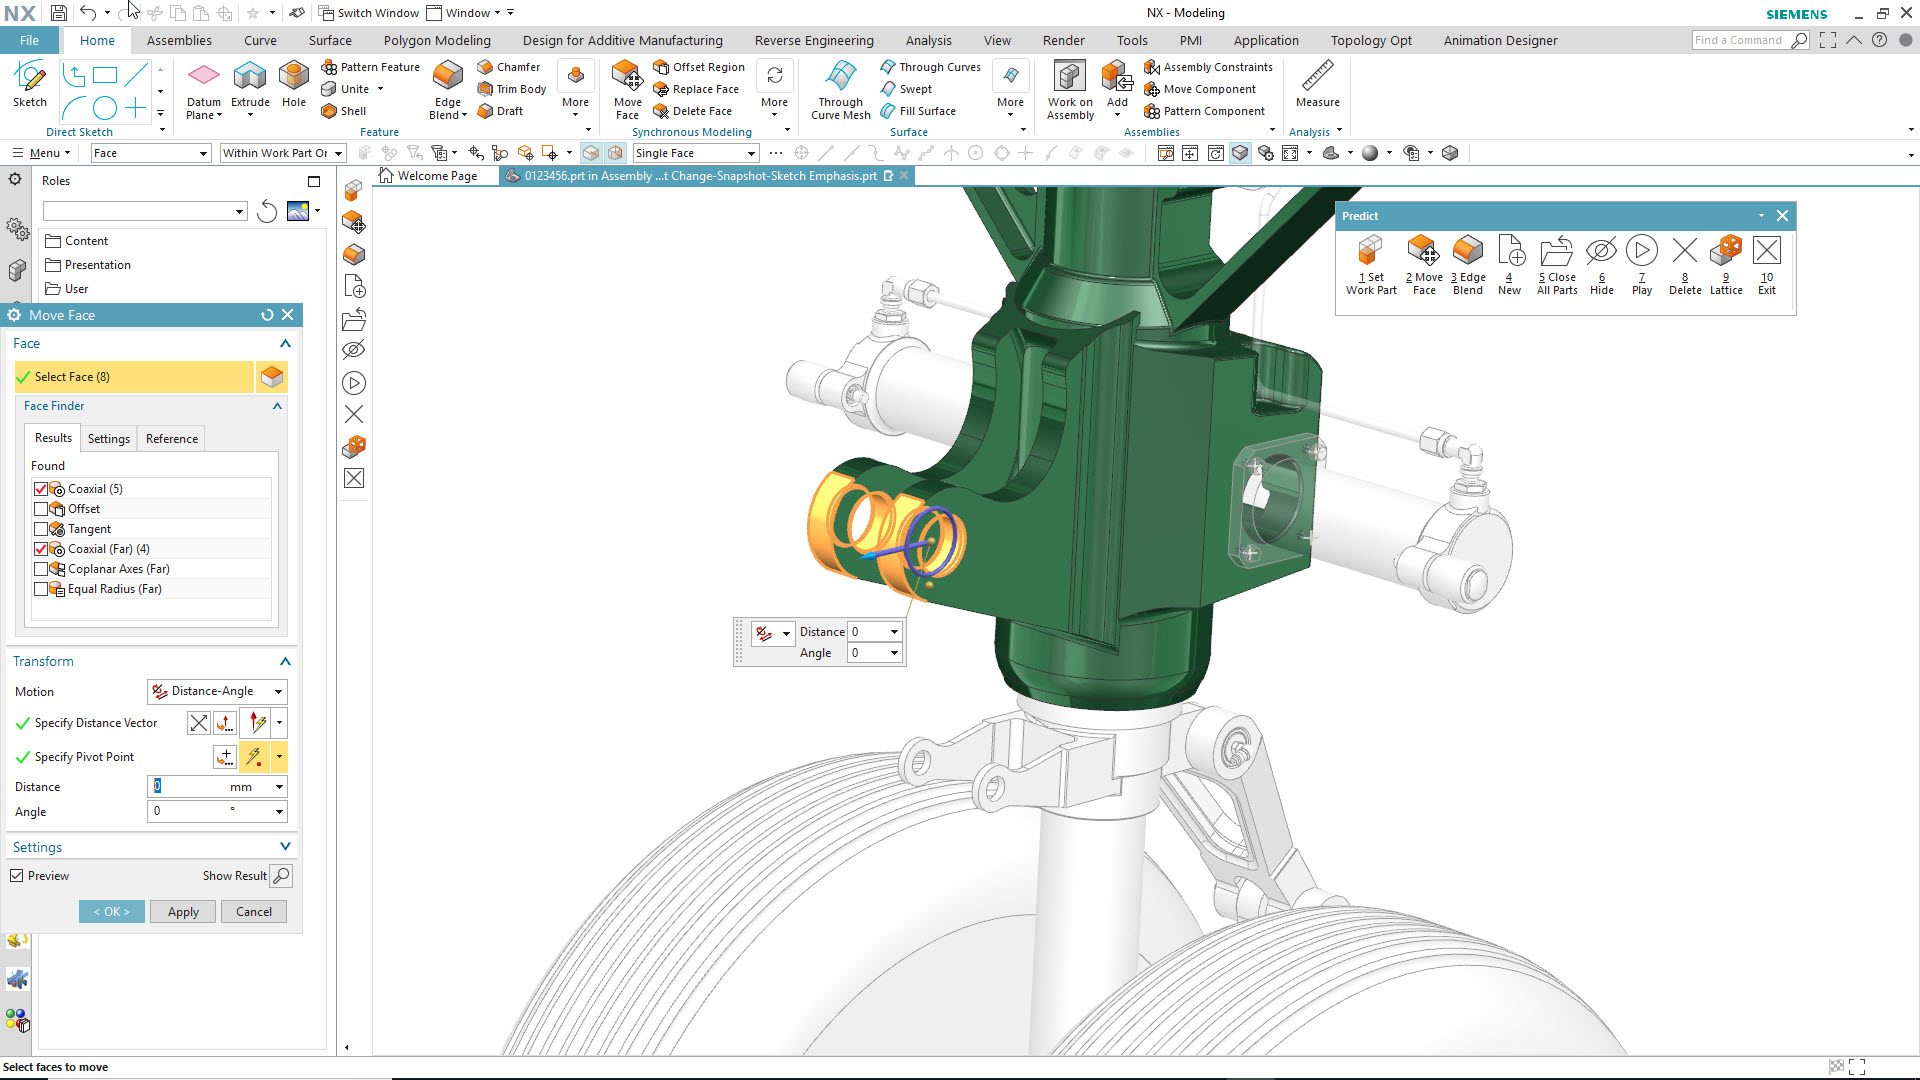
Task: Enable the Tangent face finder checkbox
Action: point(41,529)
